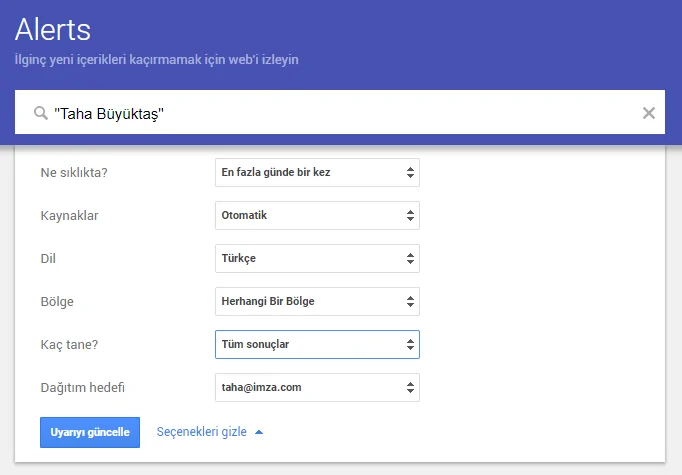Click the "Taha Büyüktaş" search field
Screen dimensions: 682x475
click(340, 112)
